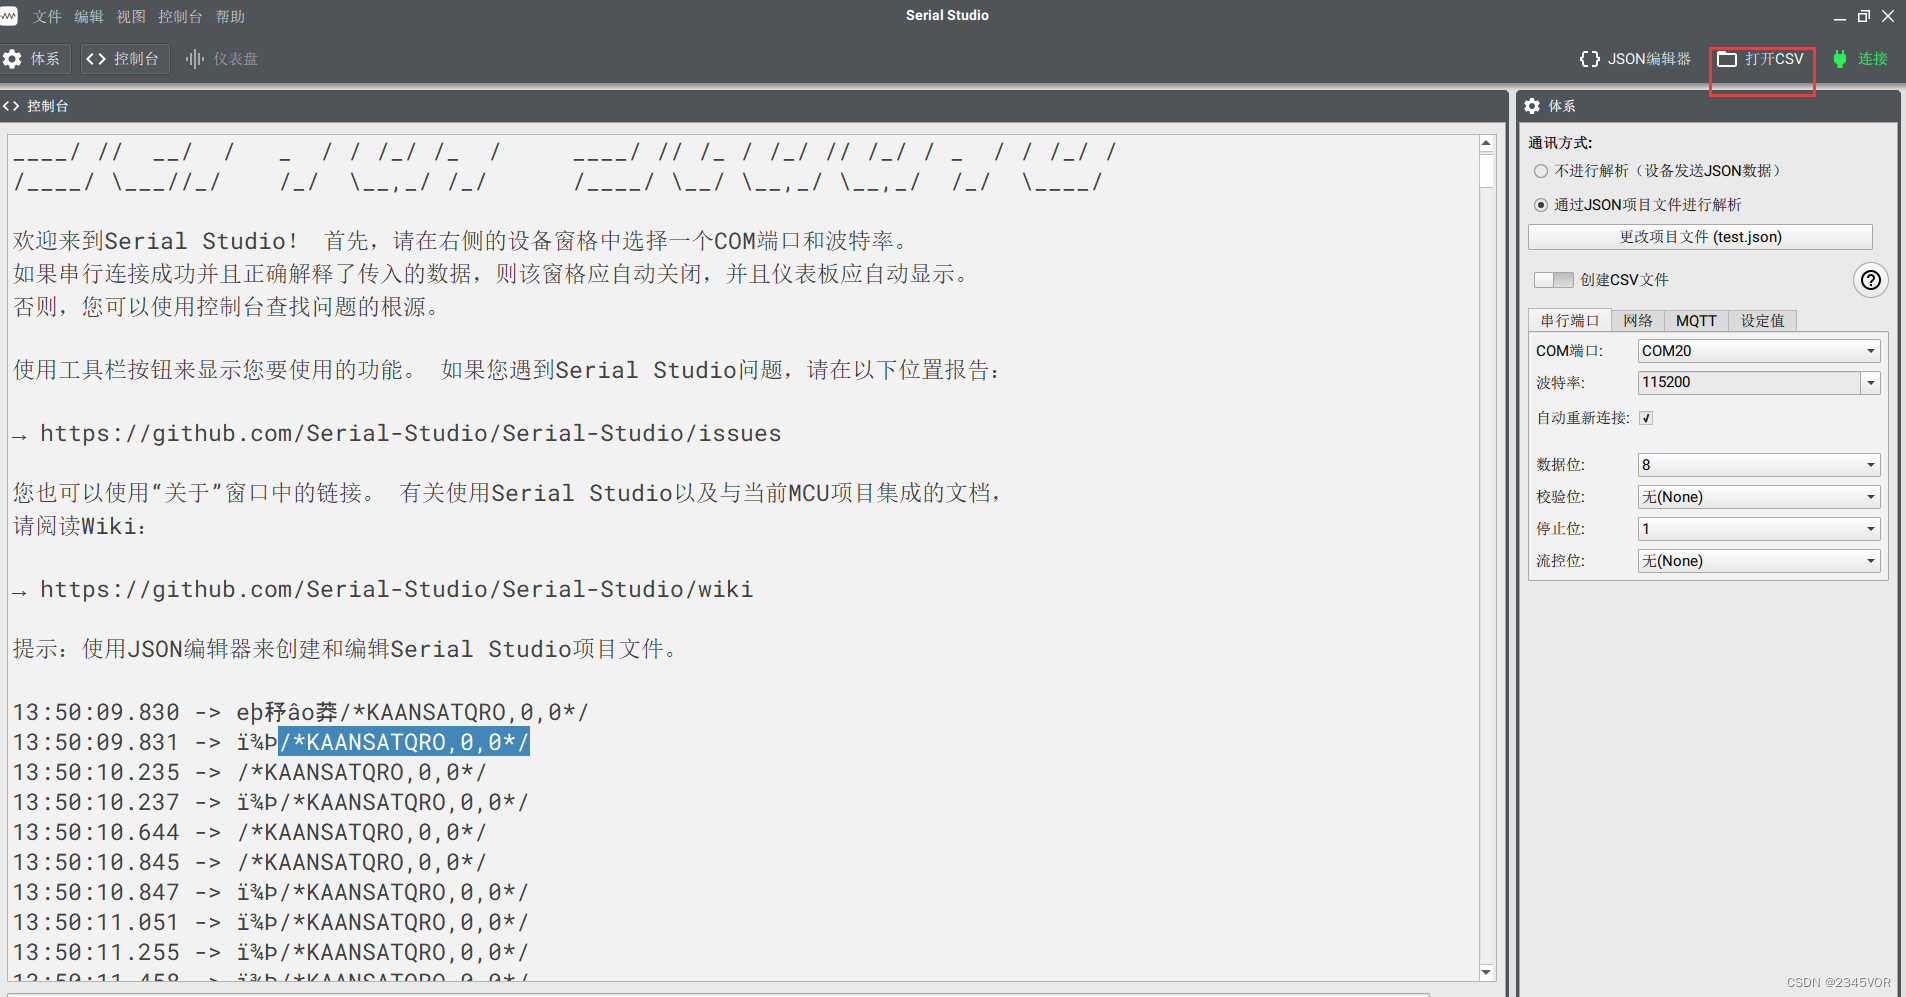The width and height of the screenshot is (1906, 997).
Task: Enable the 创建CSV文件 switch
Action: point(1553,280)
